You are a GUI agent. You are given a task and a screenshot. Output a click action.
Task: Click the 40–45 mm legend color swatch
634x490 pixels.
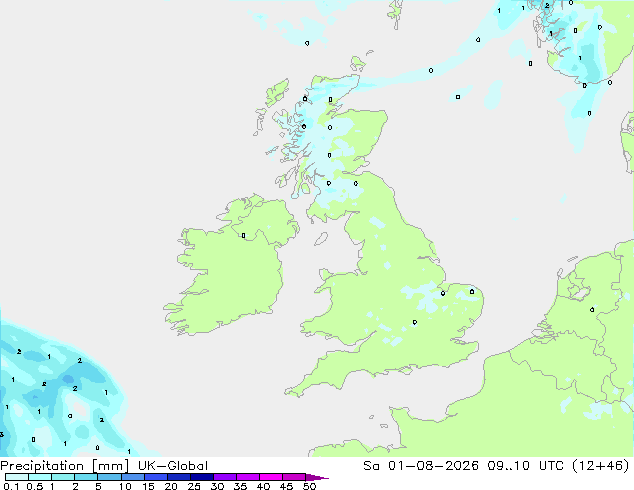coord(271,477)
